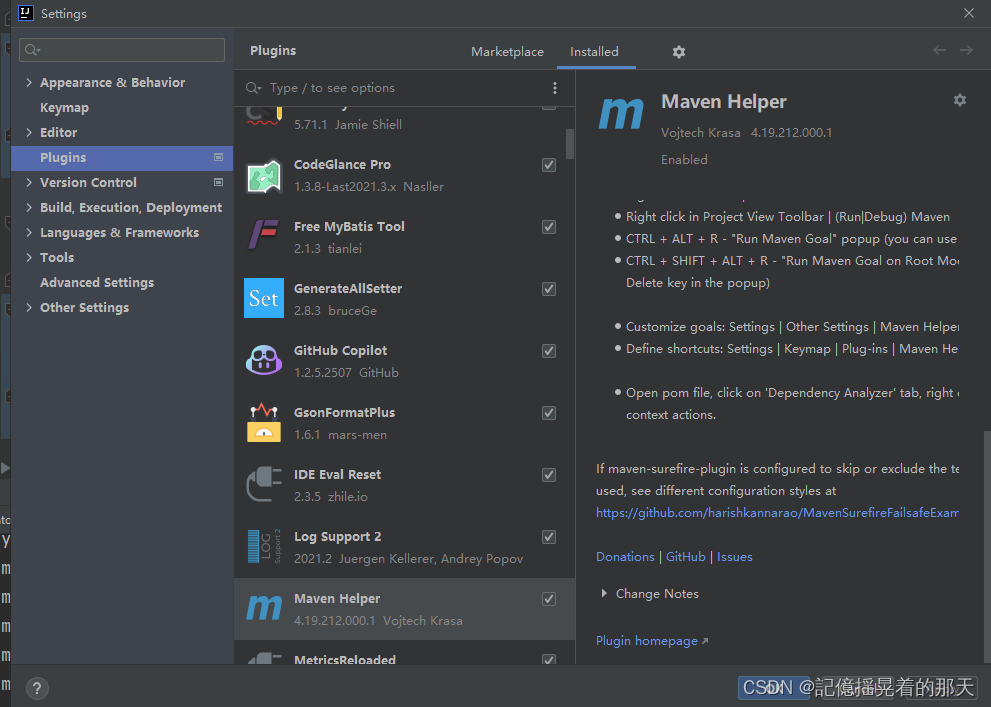Expand the Change Notes section
The image size is (991, 707).
coord(604,593)
